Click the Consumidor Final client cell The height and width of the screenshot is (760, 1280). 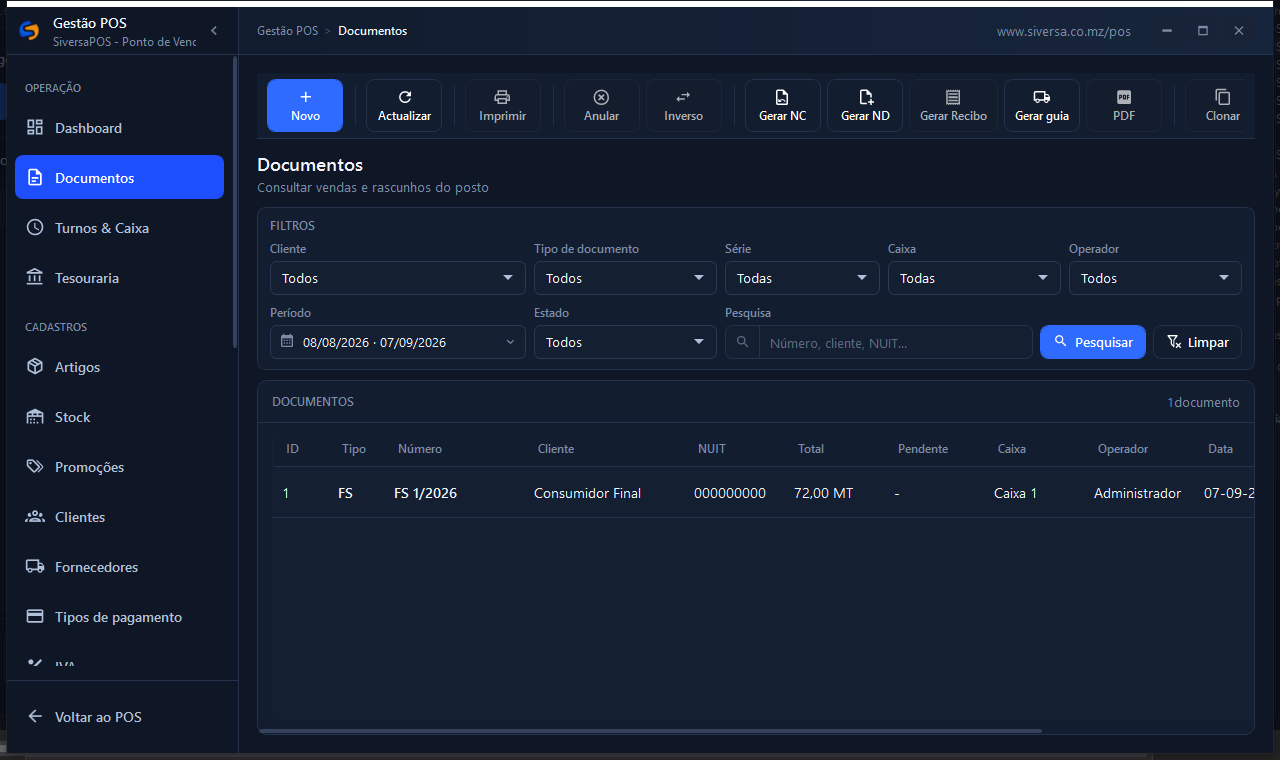click(x=587, y=493)
